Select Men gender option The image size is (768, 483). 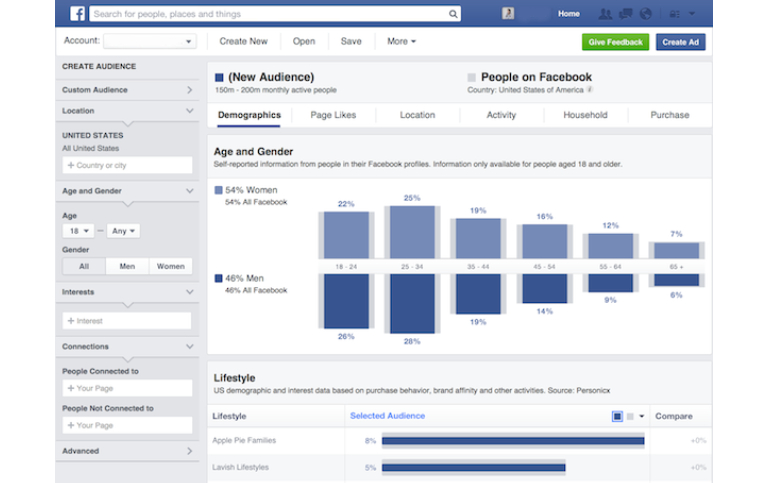tap(127, 266)
